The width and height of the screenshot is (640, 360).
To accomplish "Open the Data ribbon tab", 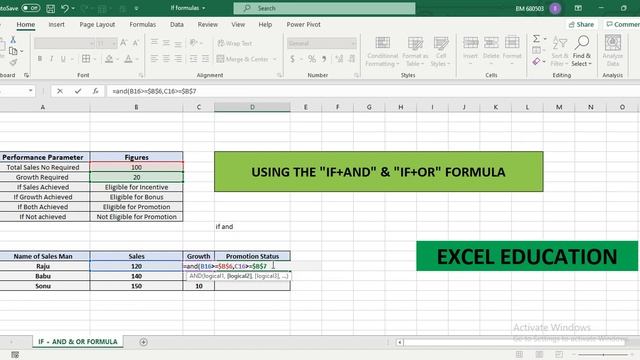I will pos(177,24).
